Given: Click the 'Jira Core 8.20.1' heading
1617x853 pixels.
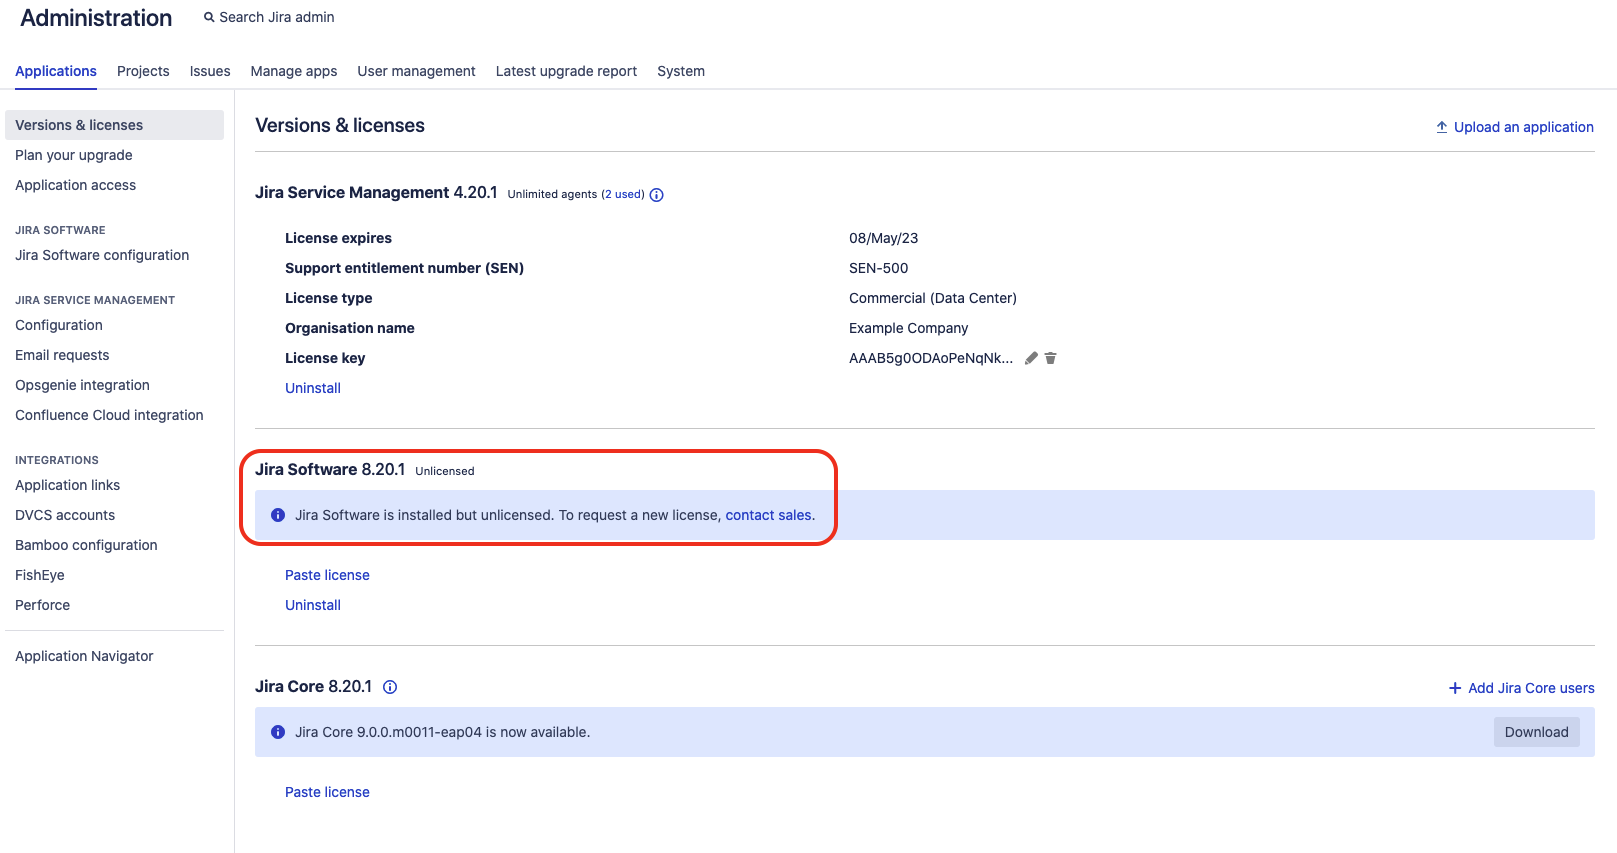Looking at the screenshot, I should pyautogui.click(x=313, y=686).
